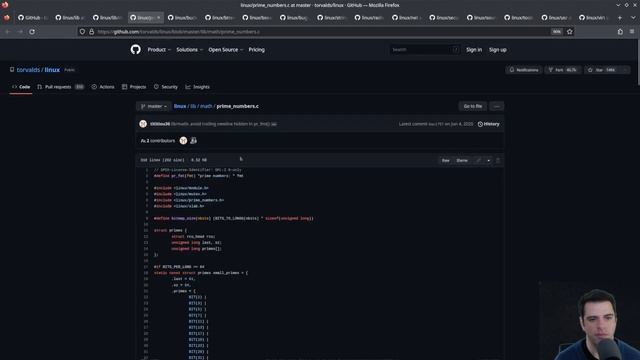Switch to the Projects tab

[134, 87]
